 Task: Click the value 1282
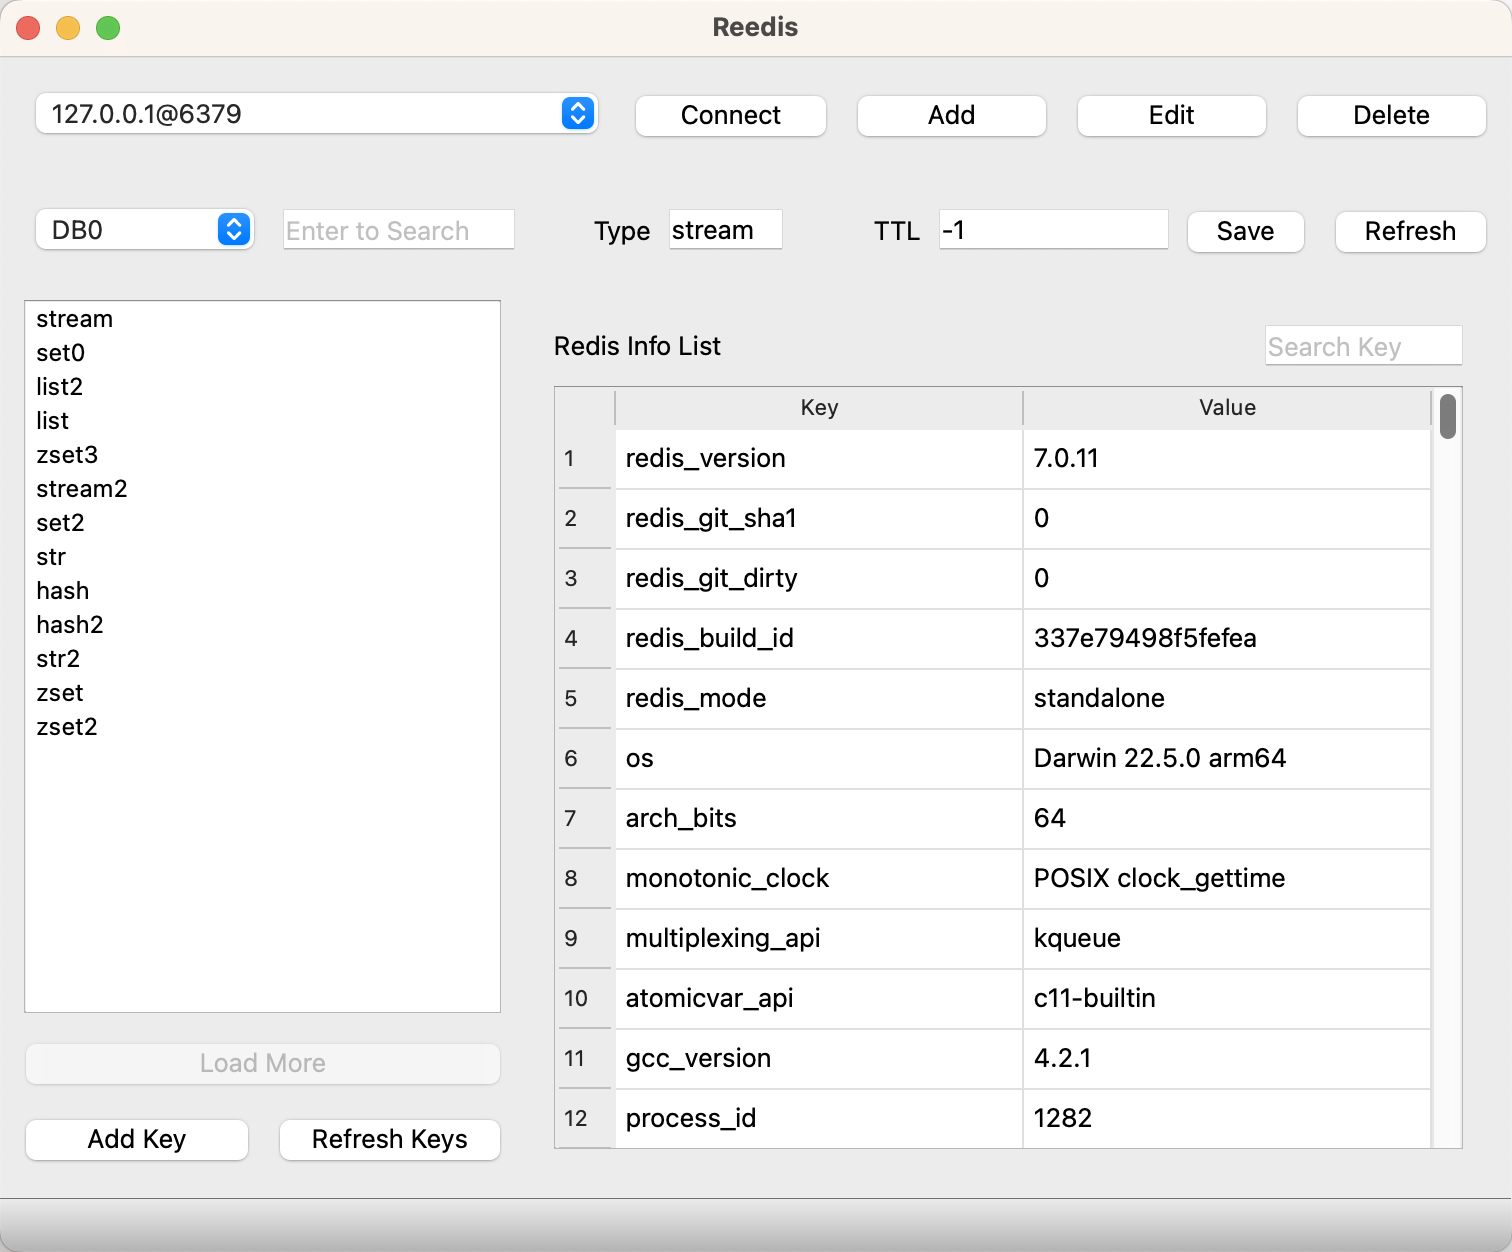tap(1227, 1119)
